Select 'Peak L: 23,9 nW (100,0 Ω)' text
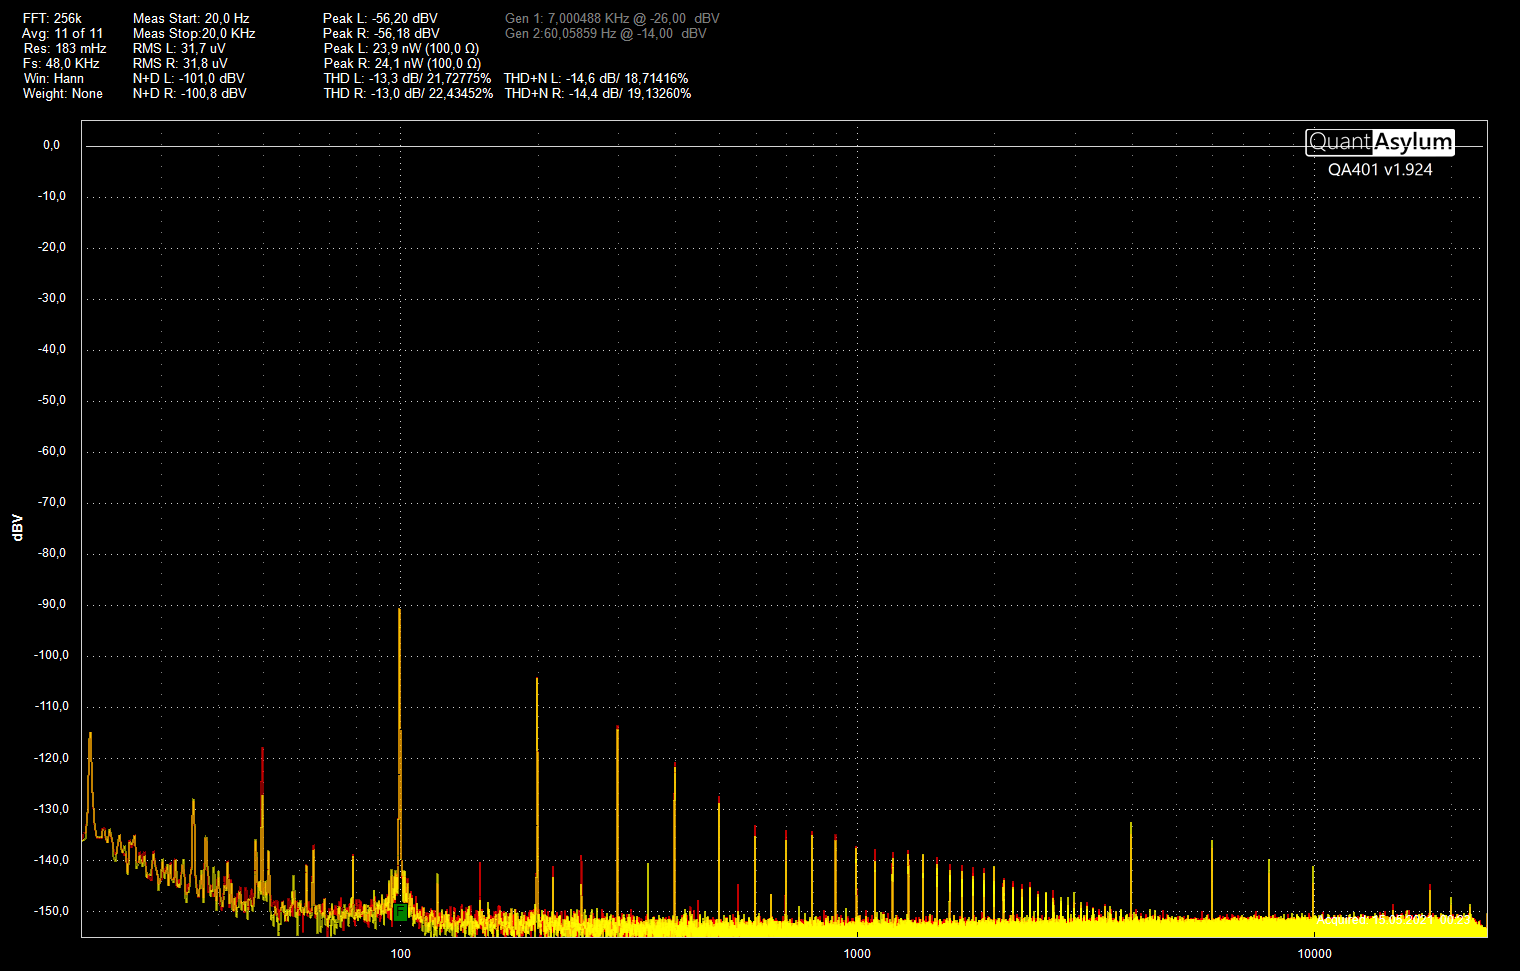Screen dimensions: 1520x971 click(401, 48)
